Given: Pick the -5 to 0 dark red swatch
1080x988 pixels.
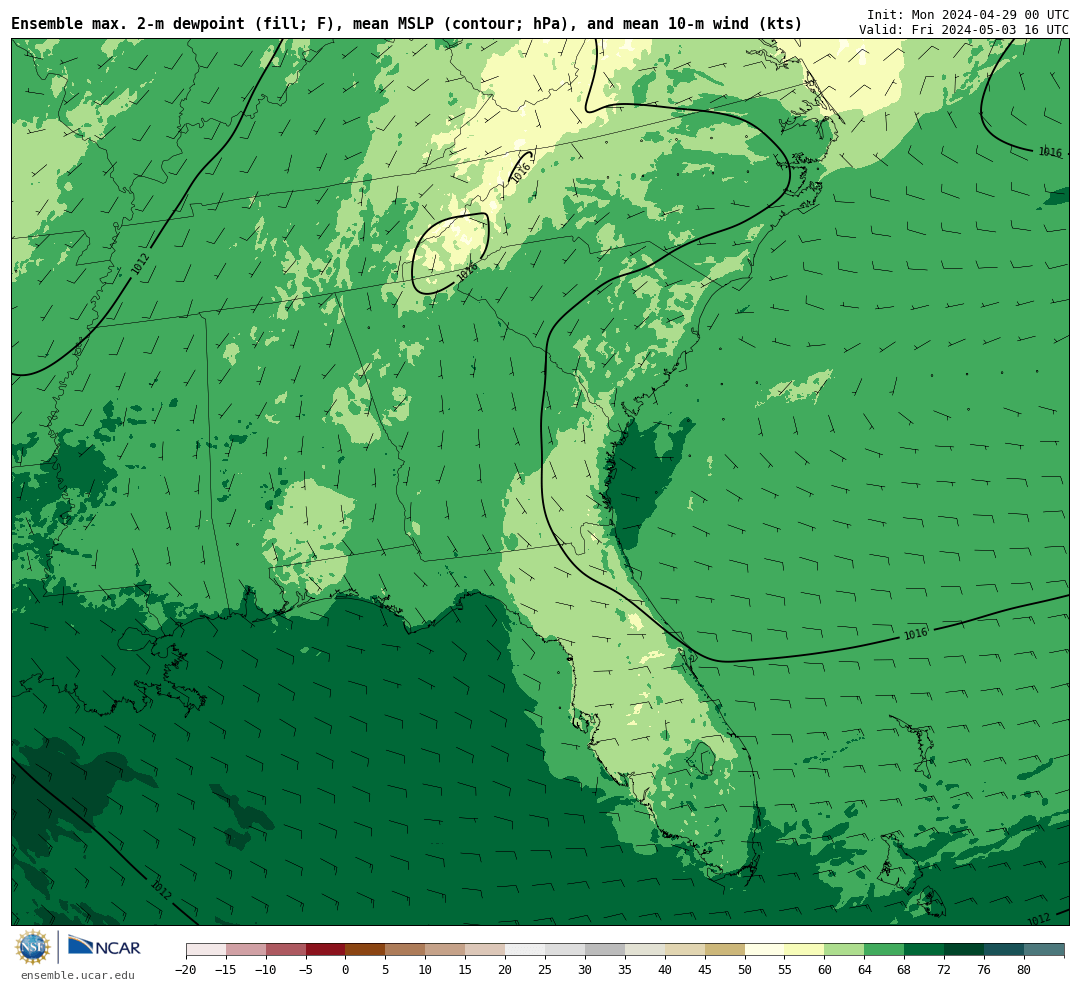Looking at the screenshot, I should pyautogui.click(x=326, y=950).
